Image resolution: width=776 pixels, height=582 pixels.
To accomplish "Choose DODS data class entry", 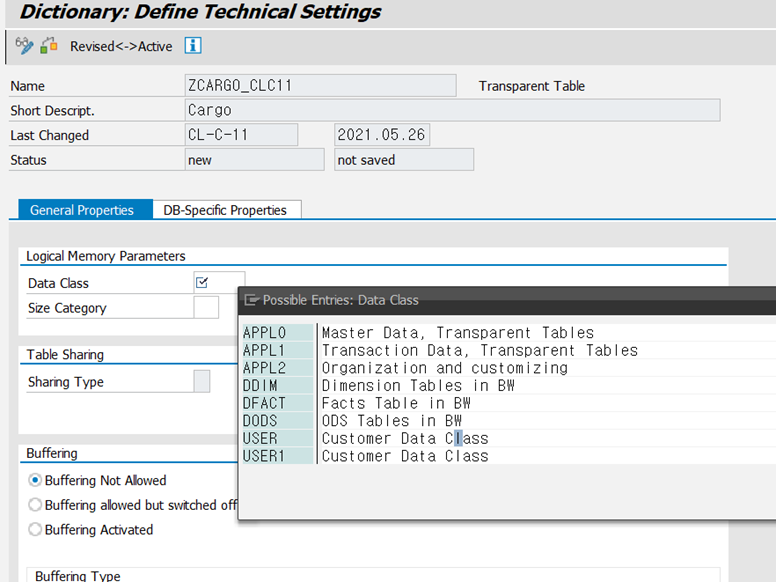I will point(278,421).
